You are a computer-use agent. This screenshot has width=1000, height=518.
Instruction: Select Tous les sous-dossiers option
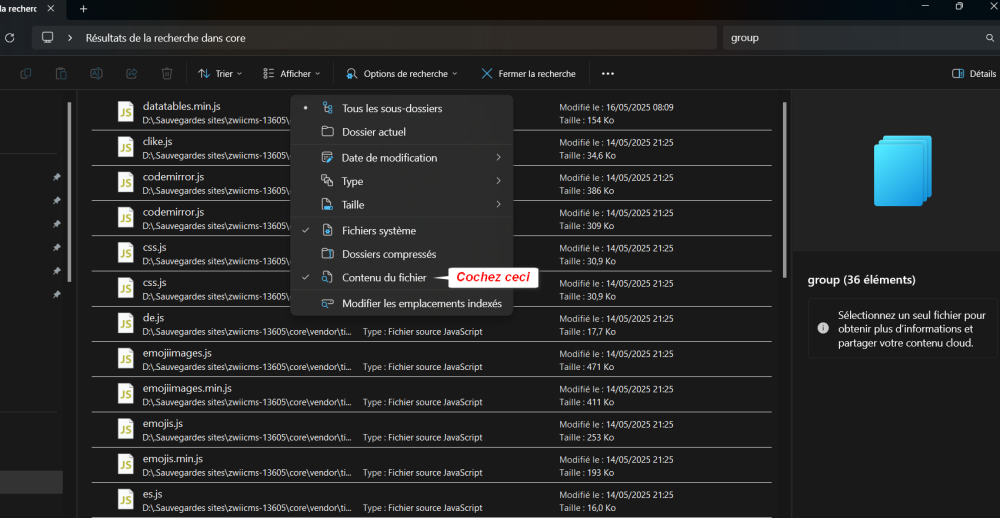pos(391,108)
